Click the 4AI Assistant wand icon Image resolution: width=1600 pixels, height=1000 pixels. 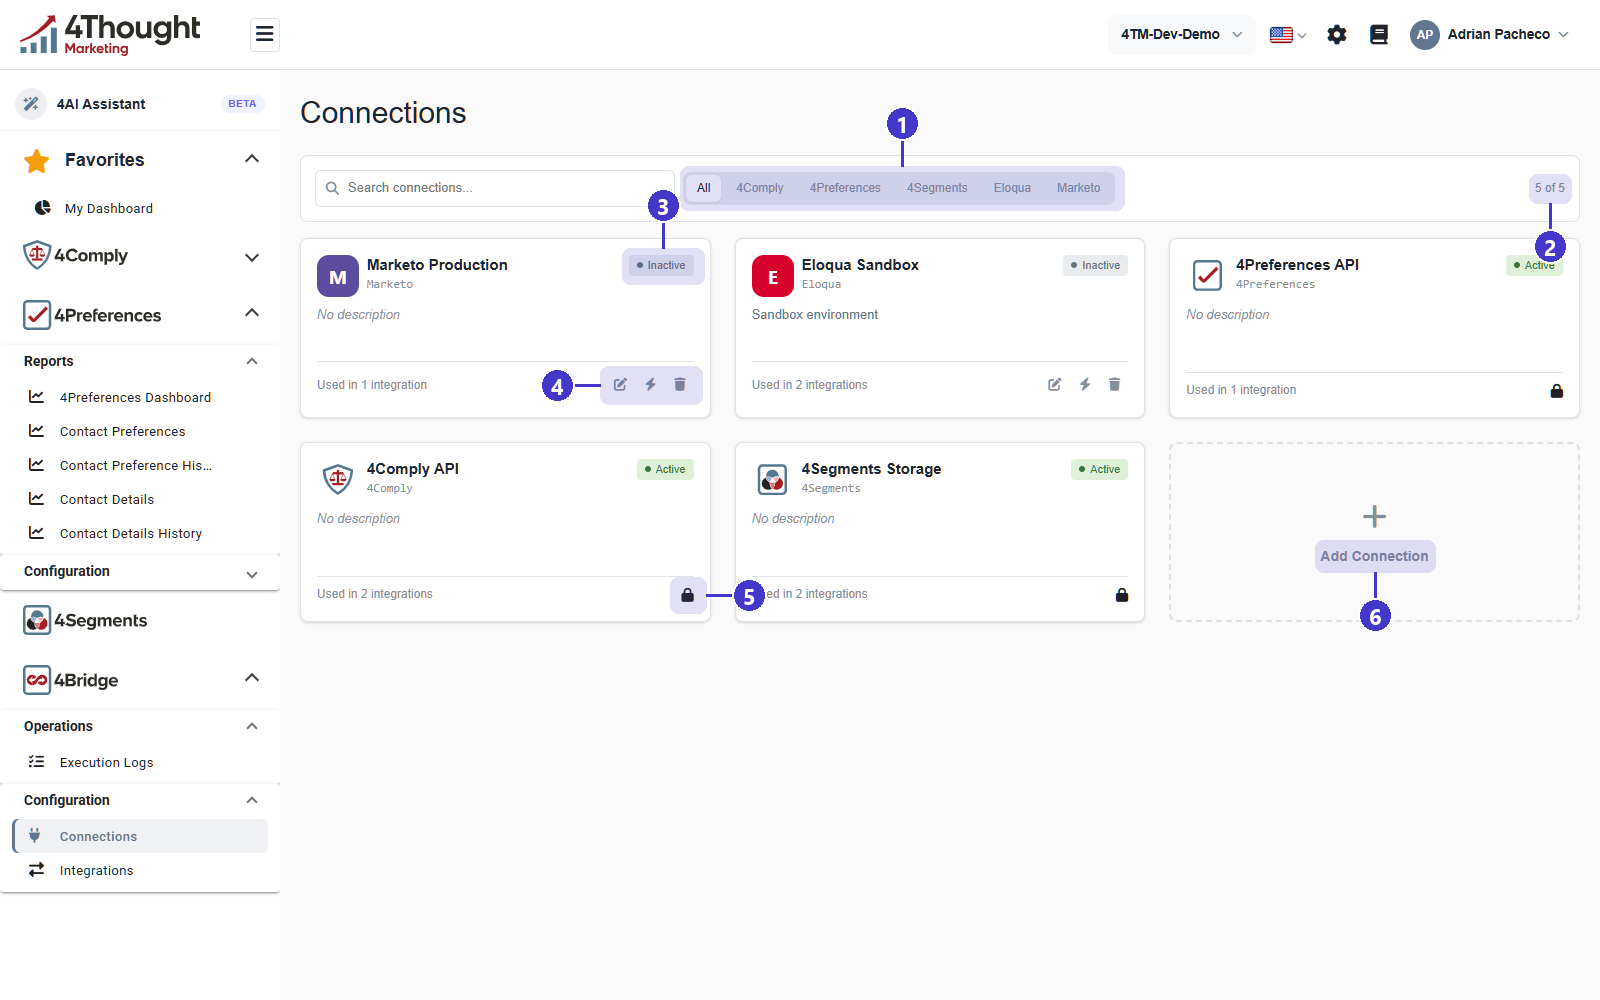[31, 104]
